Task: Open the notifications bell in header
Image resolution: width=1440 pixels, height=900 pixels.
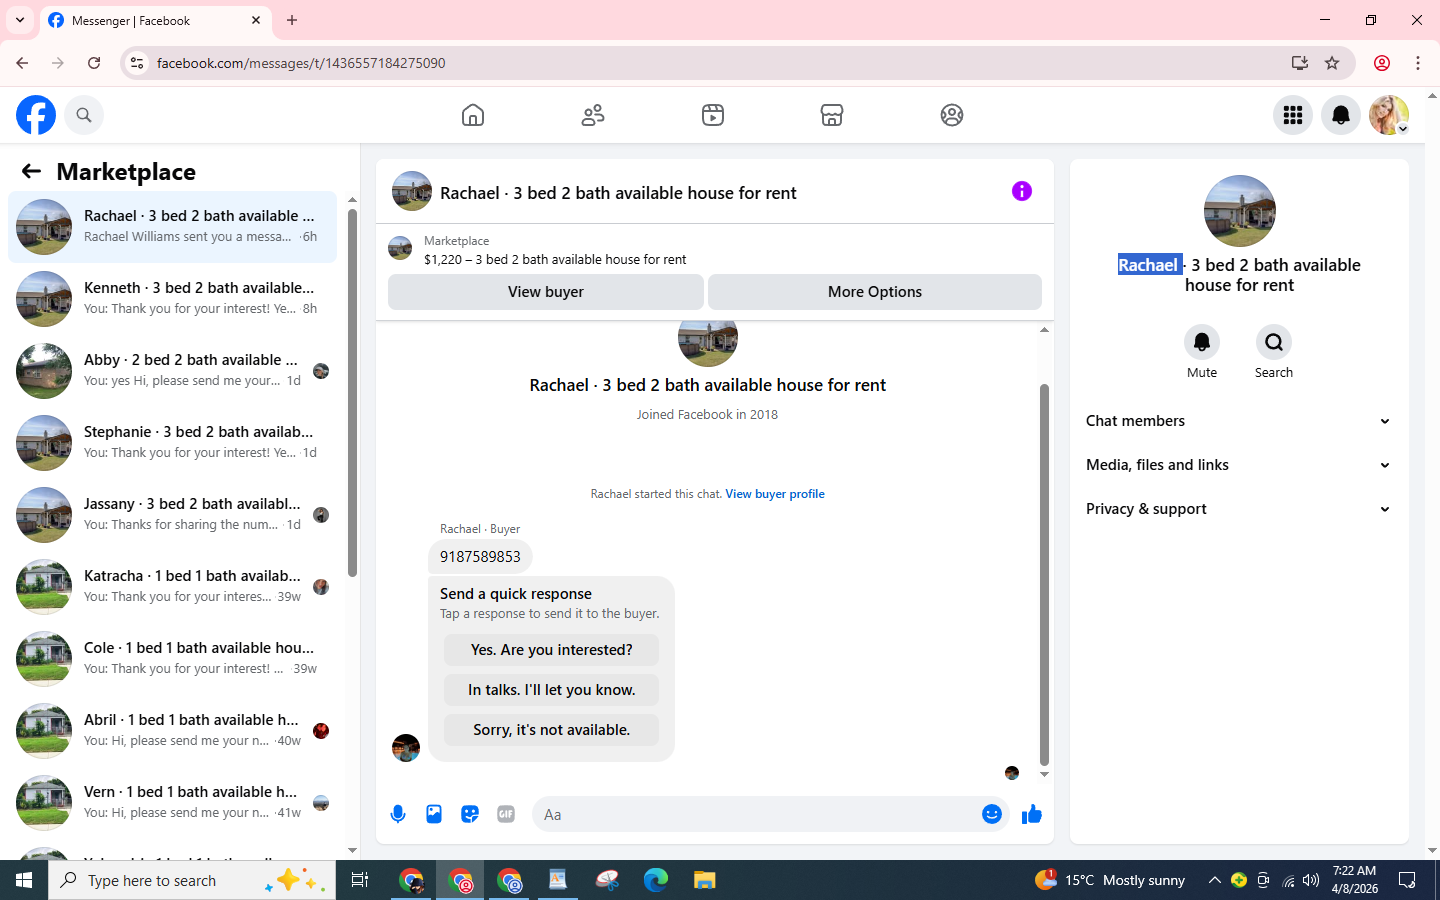Action: click(x=1341, y=115)
